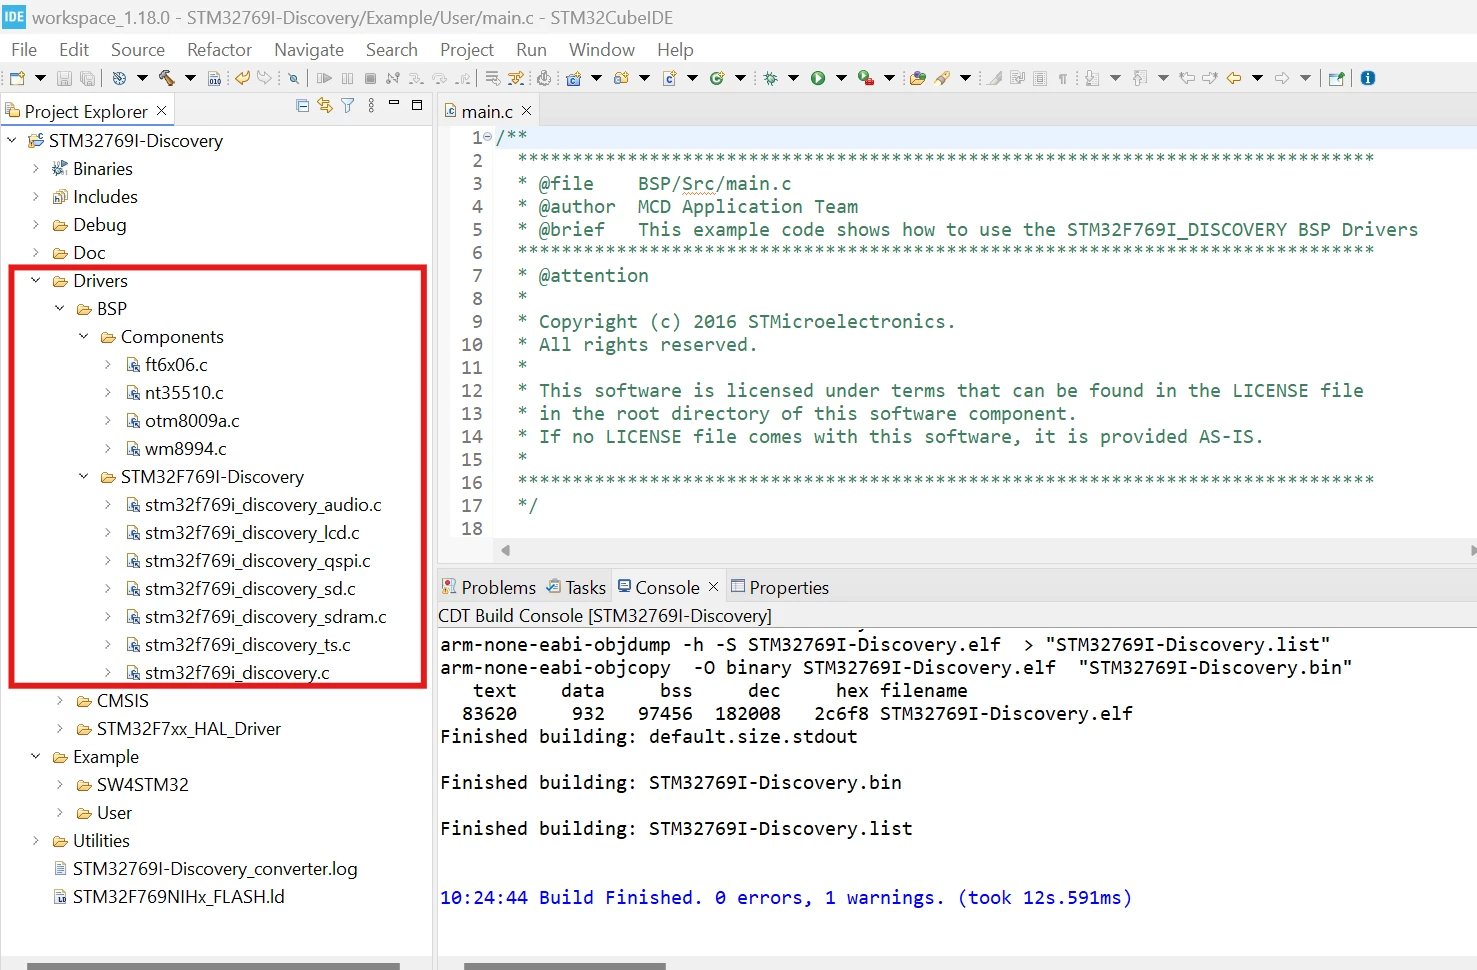Open the Window menu
Screen dimensions: 1477x970
coord(602,50)
